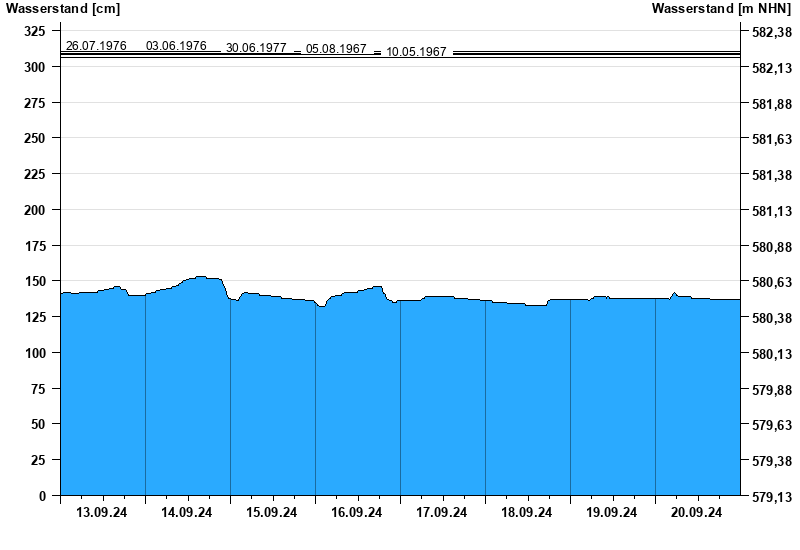Click the 26.07.1976 historic high-water label
Image resolution: width=800 pixels, height=550 pixels.
[96, 46]
